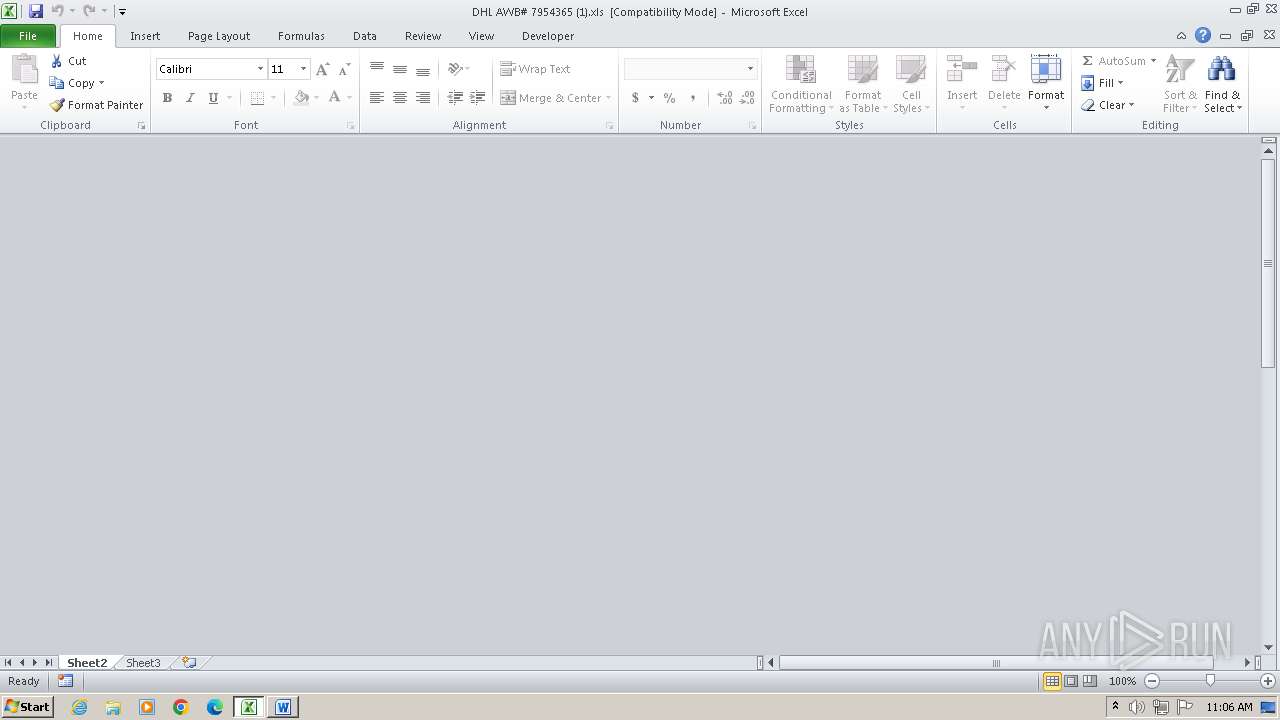Open the Font size dropdown

point(303,69)
